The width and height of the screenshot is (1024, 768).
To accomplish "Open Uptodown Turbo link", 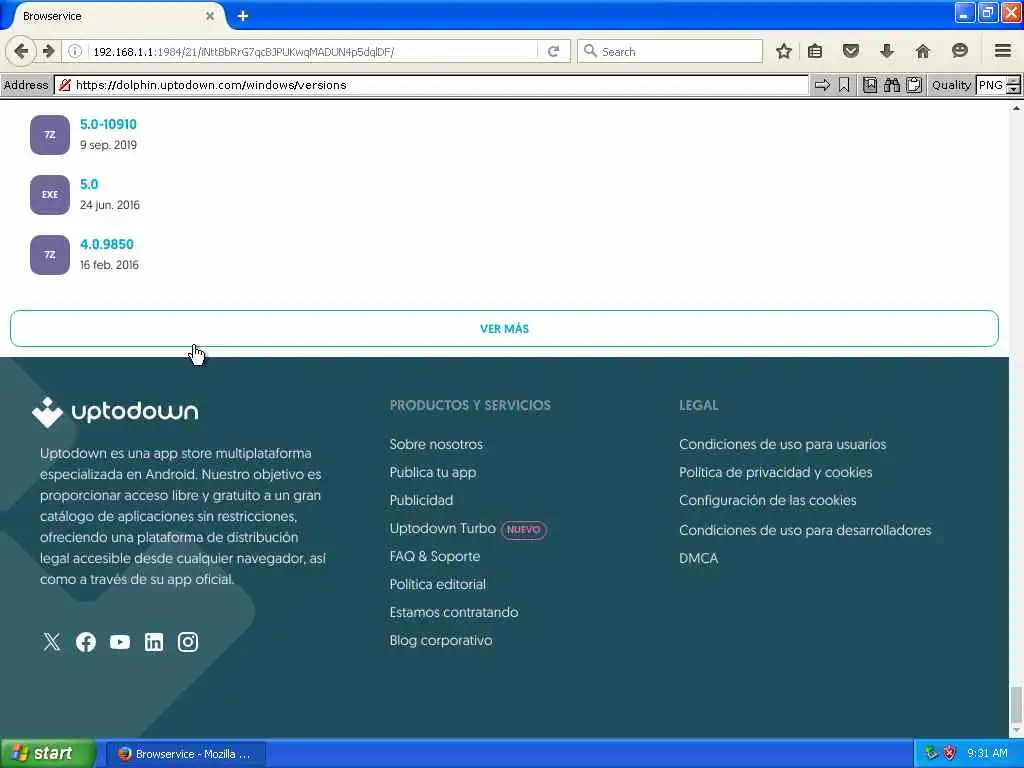I will tap(443, 528).
